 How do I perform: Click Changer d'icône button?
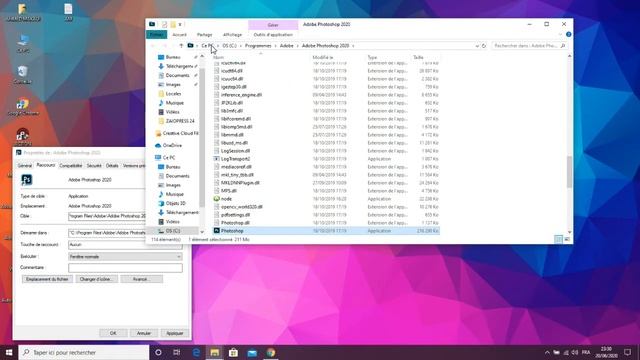click(96, 279)
